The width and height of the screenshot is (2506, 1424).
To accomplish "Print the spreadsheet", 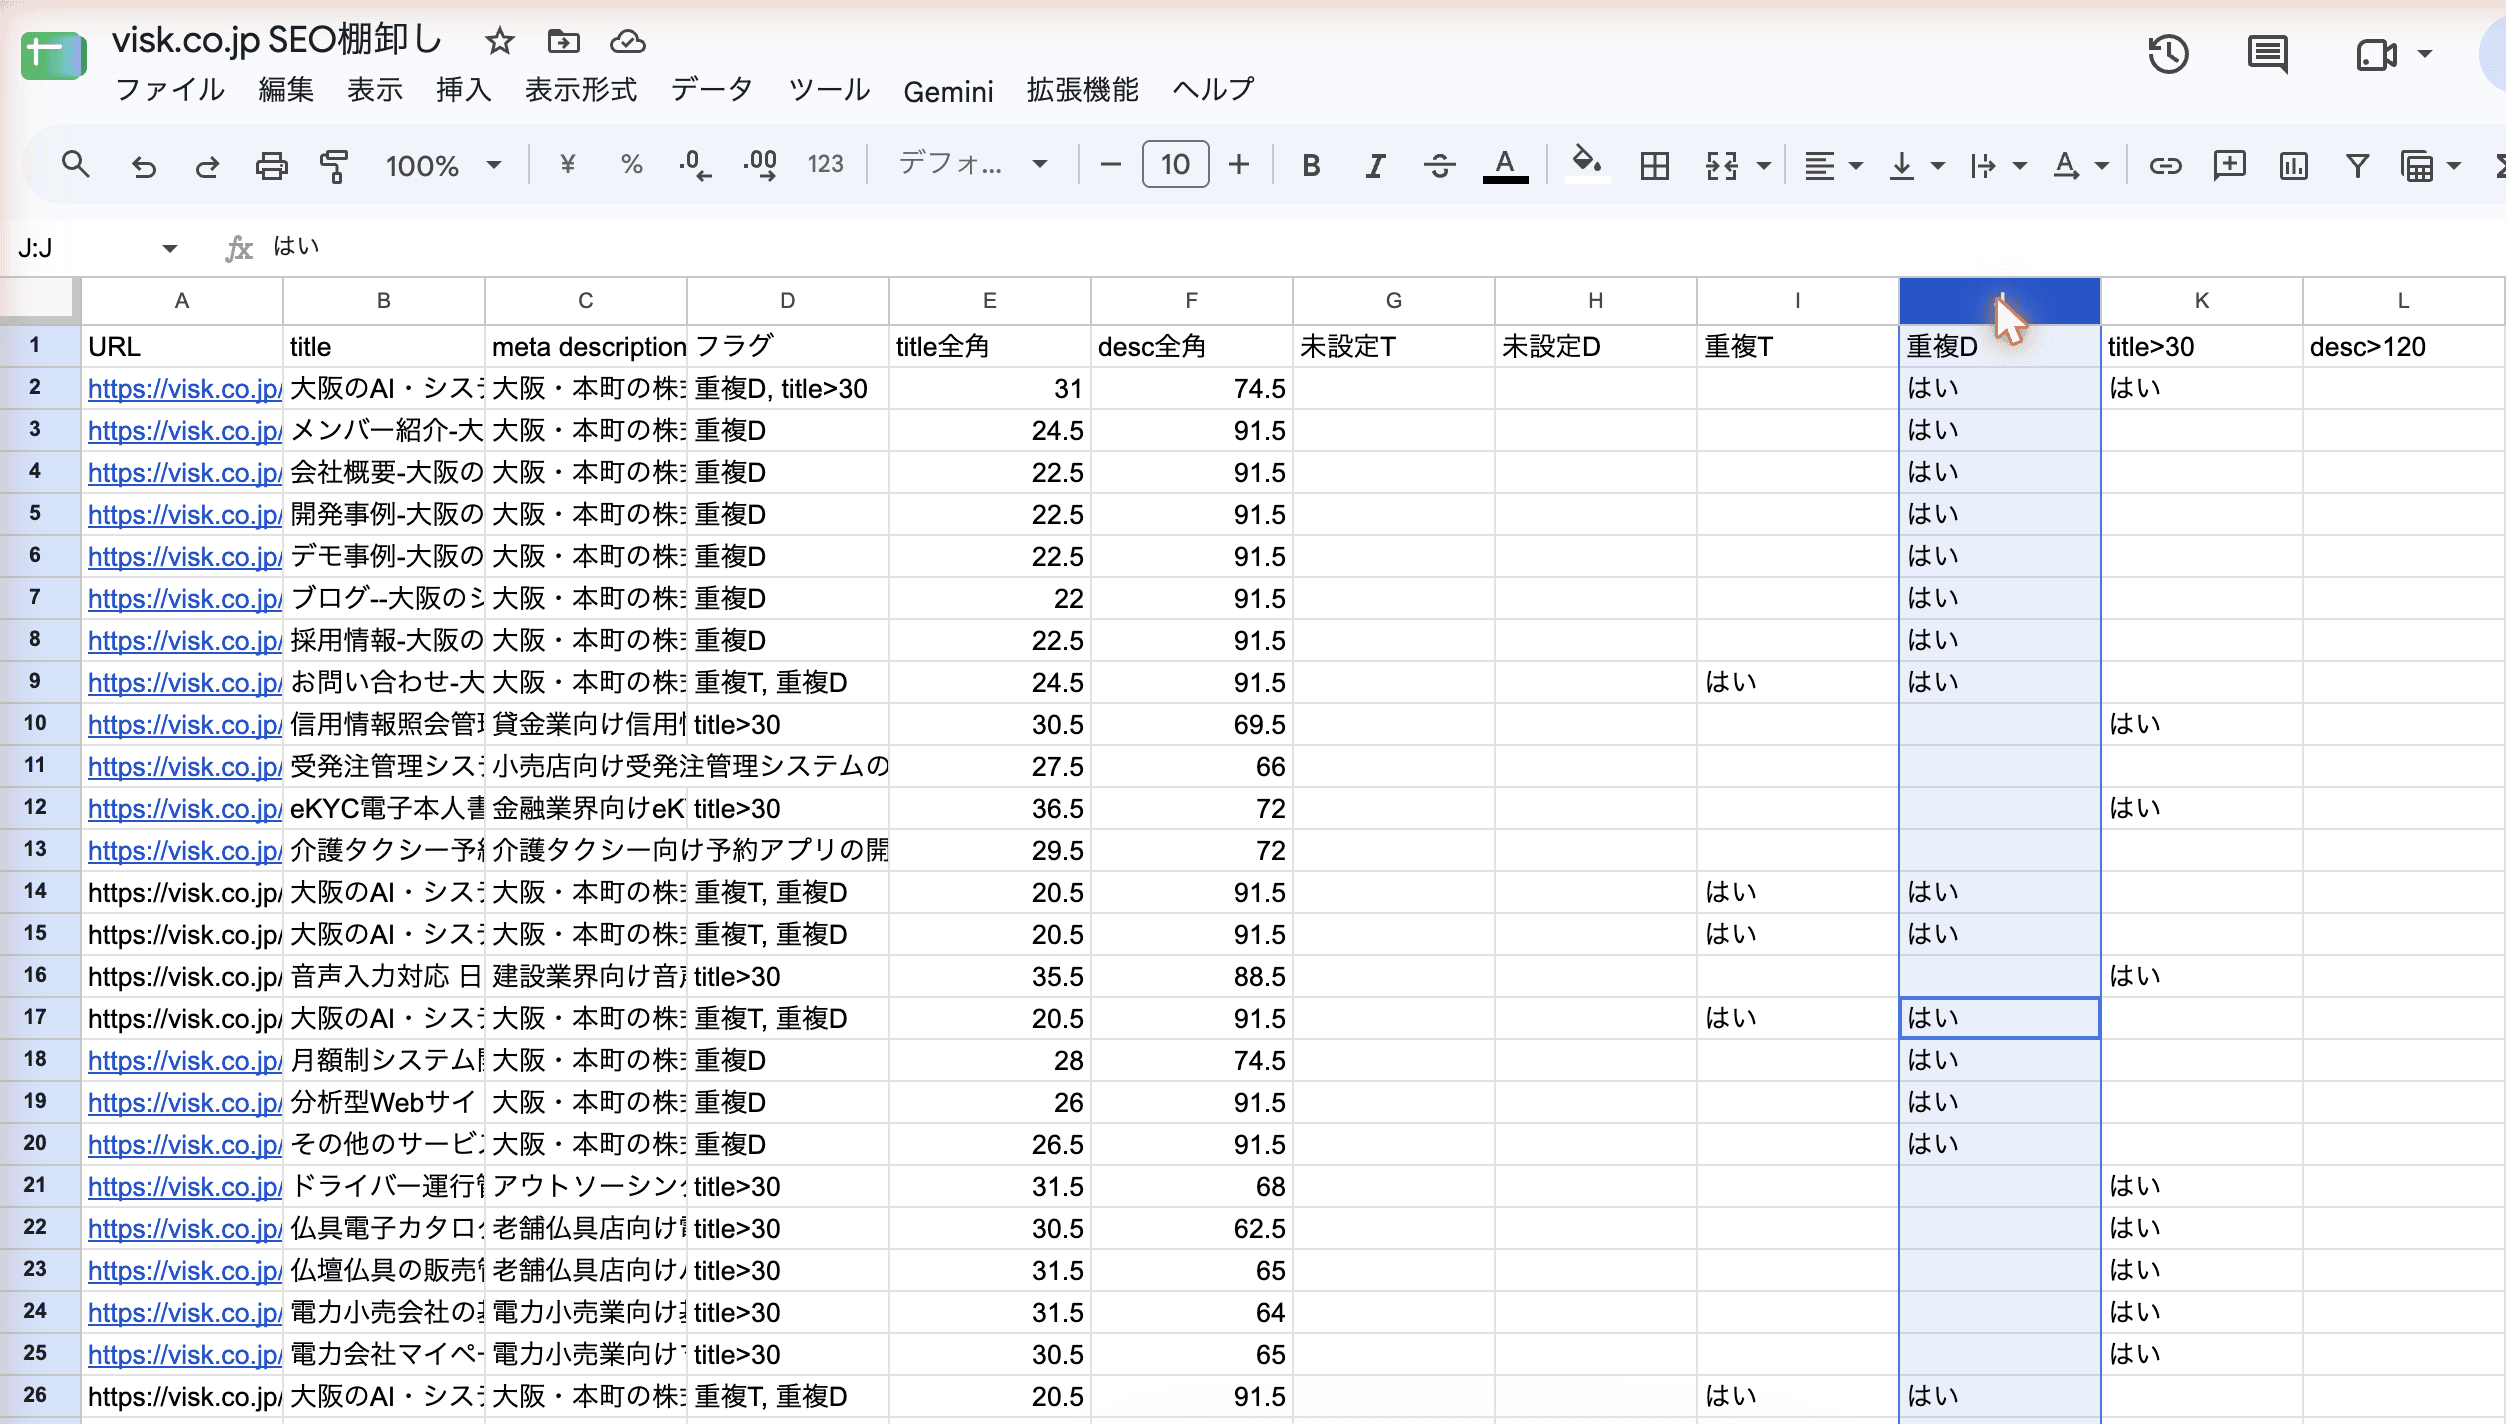I will pyautogui.click(x=271, y=165).
